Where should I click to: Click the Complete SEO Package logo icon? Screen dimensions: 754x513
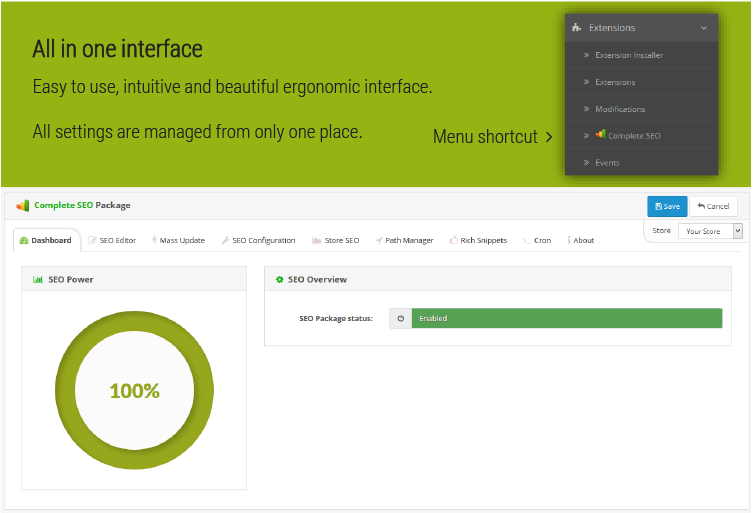pyautogui.click(x=23, y=206)
